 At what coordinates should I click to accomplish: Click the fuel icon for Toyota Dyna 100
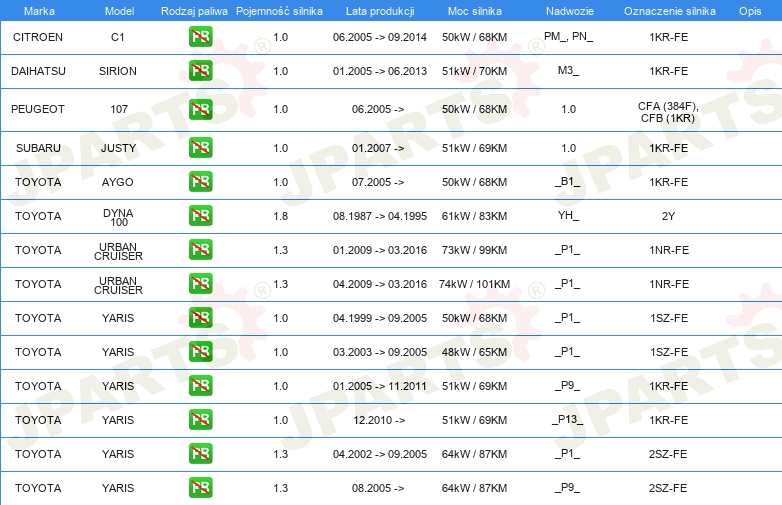click(200, 215)
